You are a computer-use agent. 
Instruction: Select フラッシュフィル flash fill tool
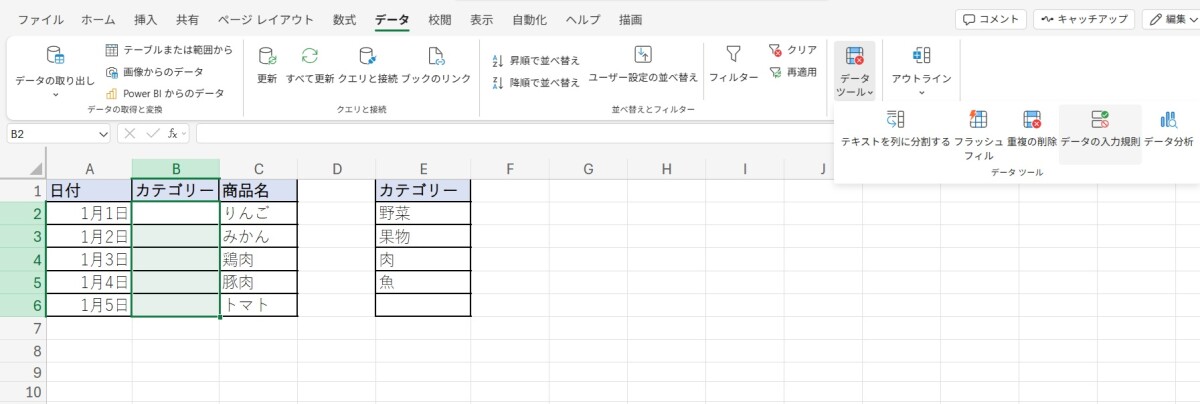[978, 121]
